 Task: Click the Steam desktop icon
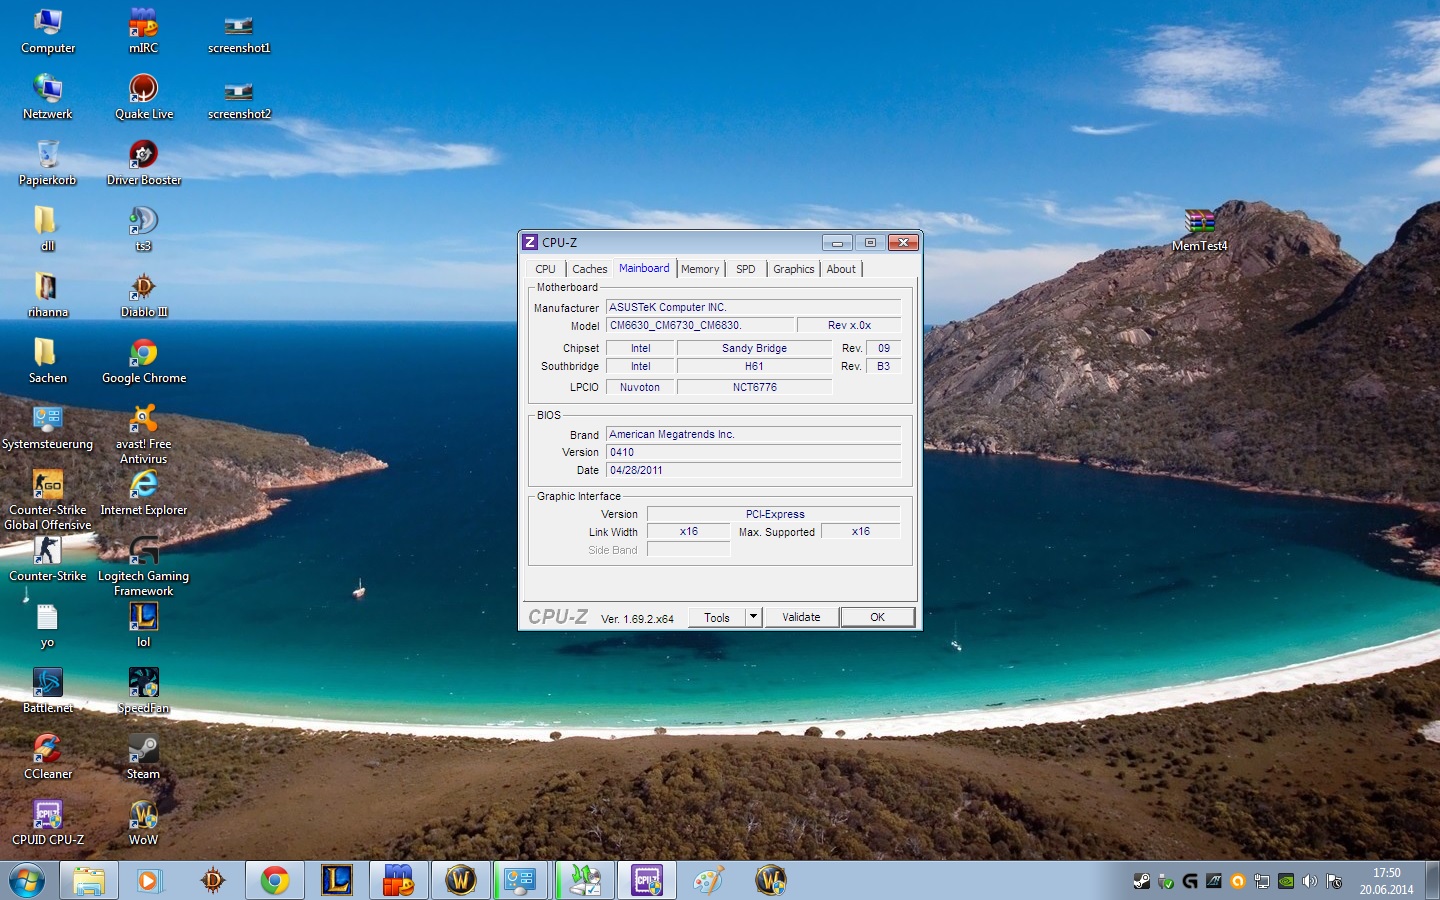pyautogui.click(x=143, y=750)
